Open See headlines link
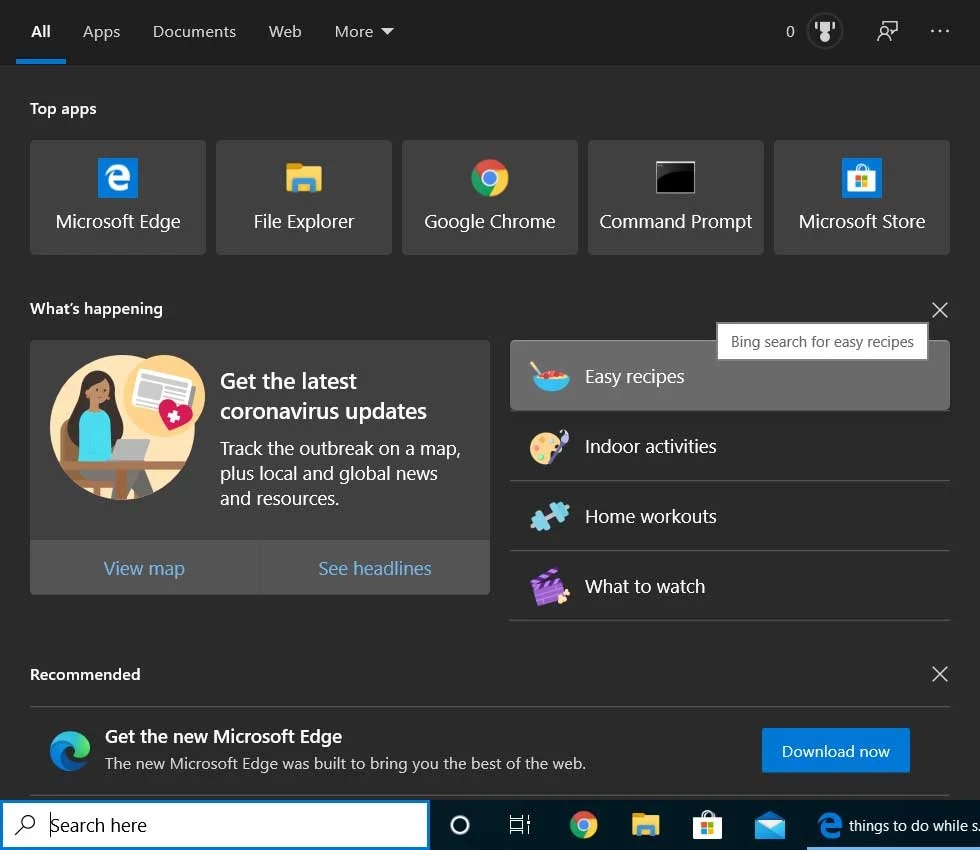 375,568
